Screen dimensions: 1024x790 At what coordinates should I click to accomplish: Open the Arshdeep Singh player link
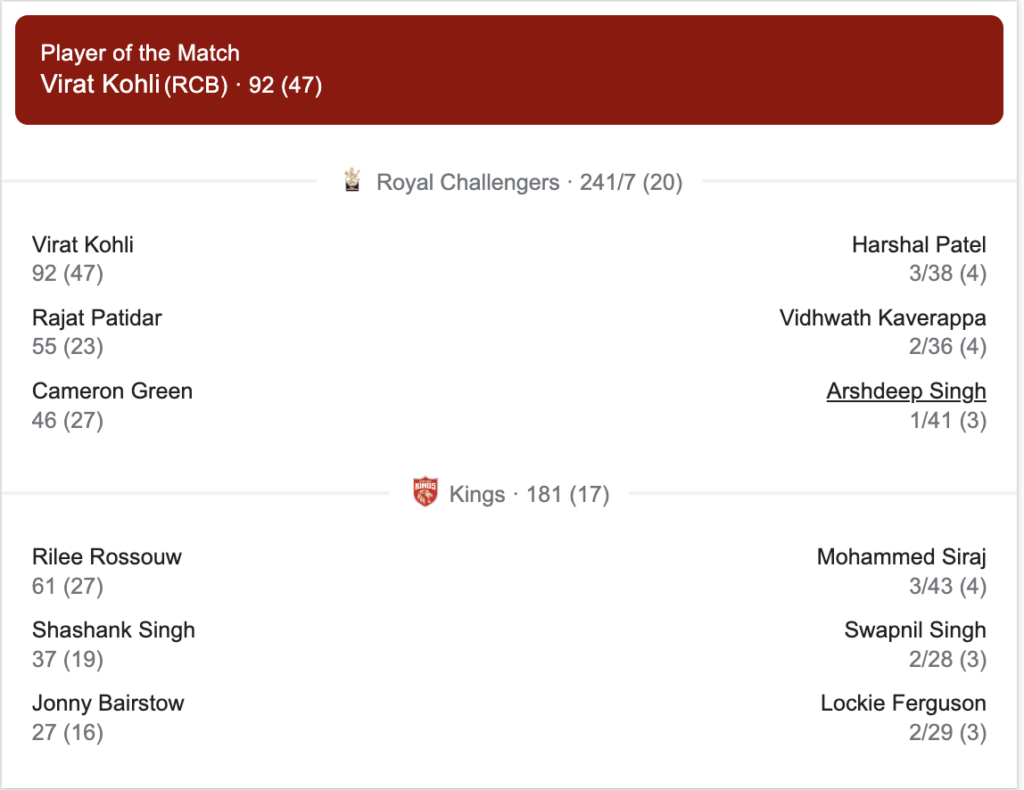pos(906,391)
